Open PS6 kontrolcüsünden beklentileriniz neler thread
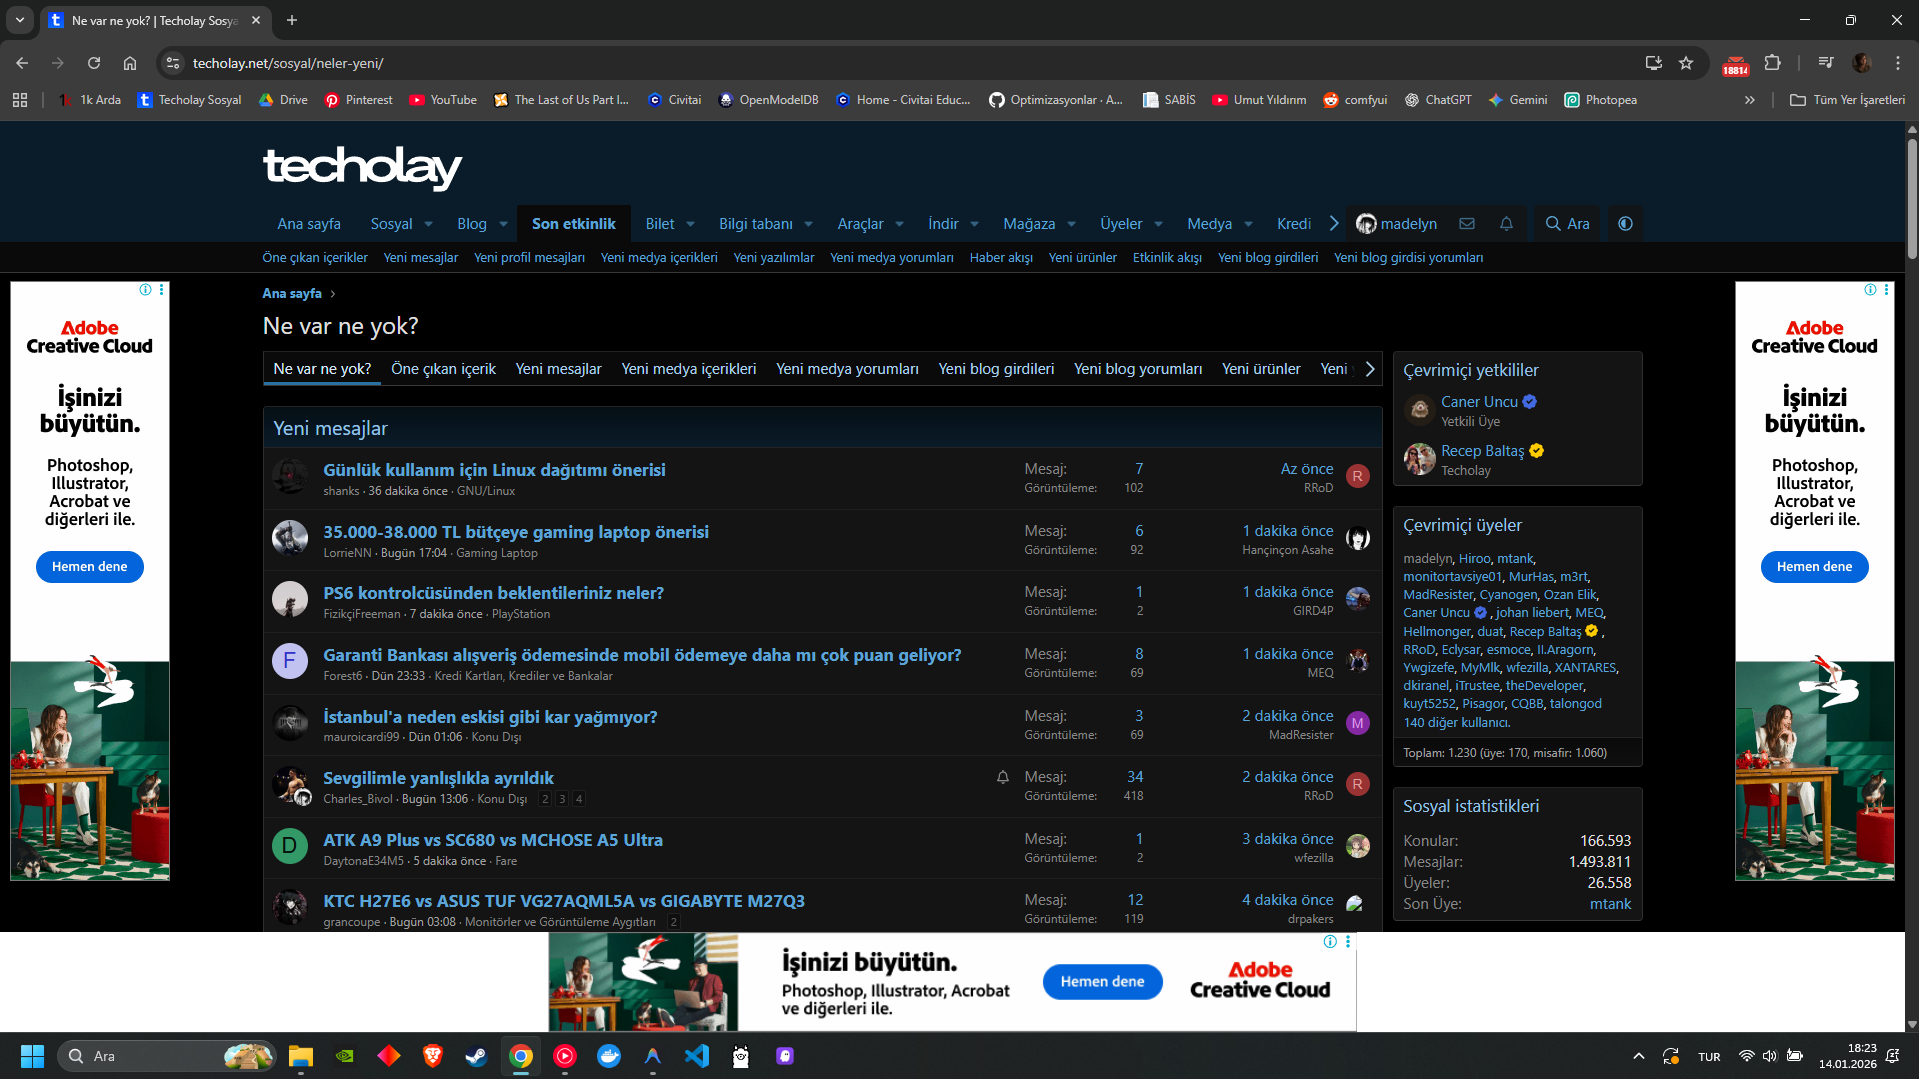Screen dimensions: 1919x1079 tap(493, 593)
